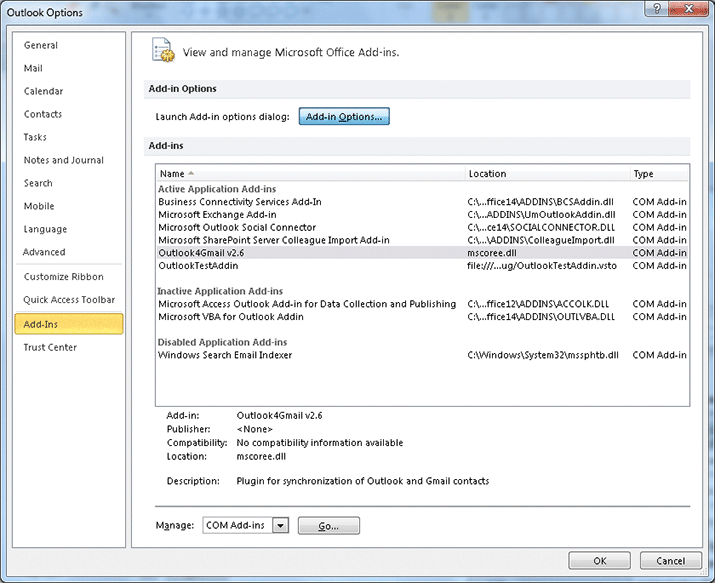Select the Add-Ins category
The image size is (715, 583).
click(x=69, y=324)
